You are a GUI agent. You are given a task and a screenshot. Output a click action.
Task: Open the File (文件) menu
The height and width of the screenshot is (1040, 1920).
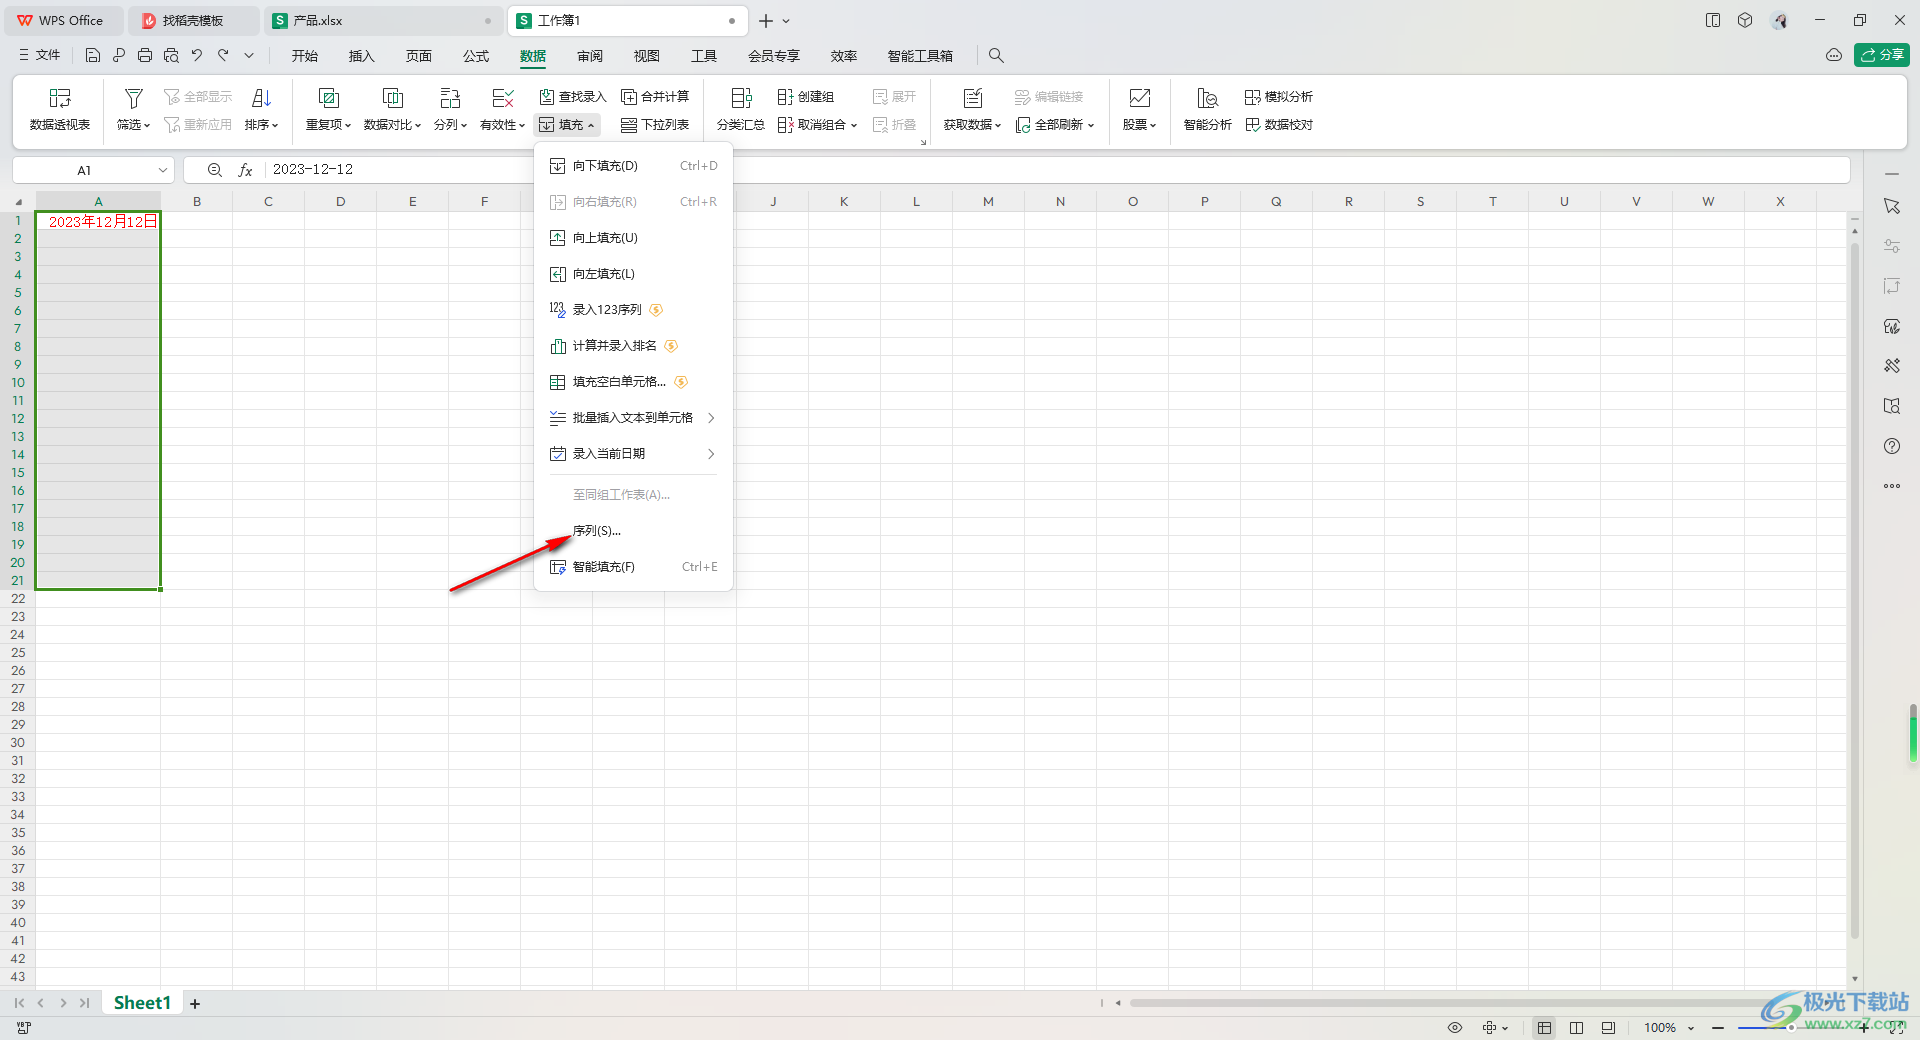pos(40,56)
